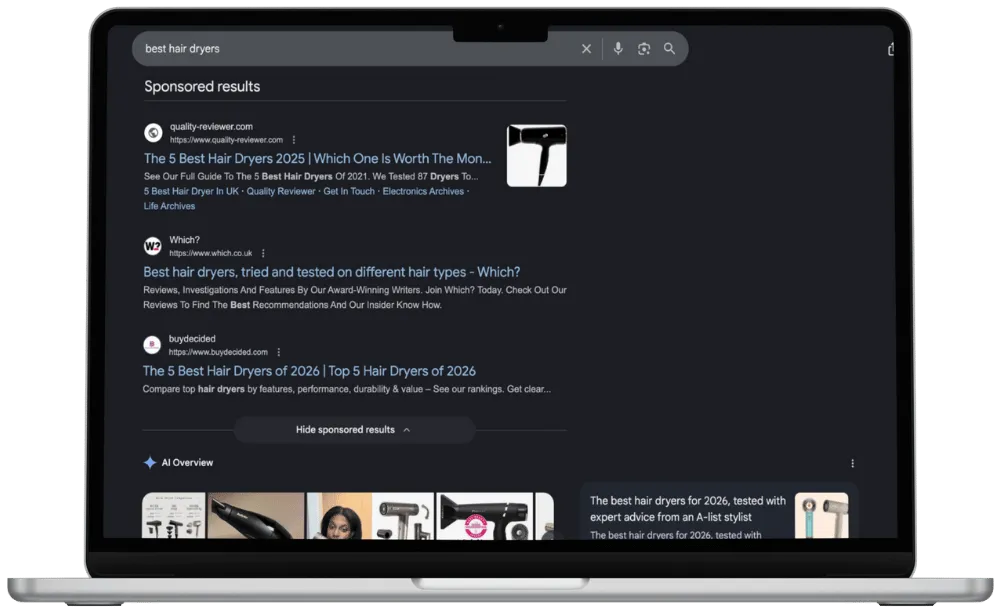The height and width of the screenshot is (611, 1000).
Task: Open options menu next to which.co.uk URL
Action: pyautogui.click(x=263, y=253)
